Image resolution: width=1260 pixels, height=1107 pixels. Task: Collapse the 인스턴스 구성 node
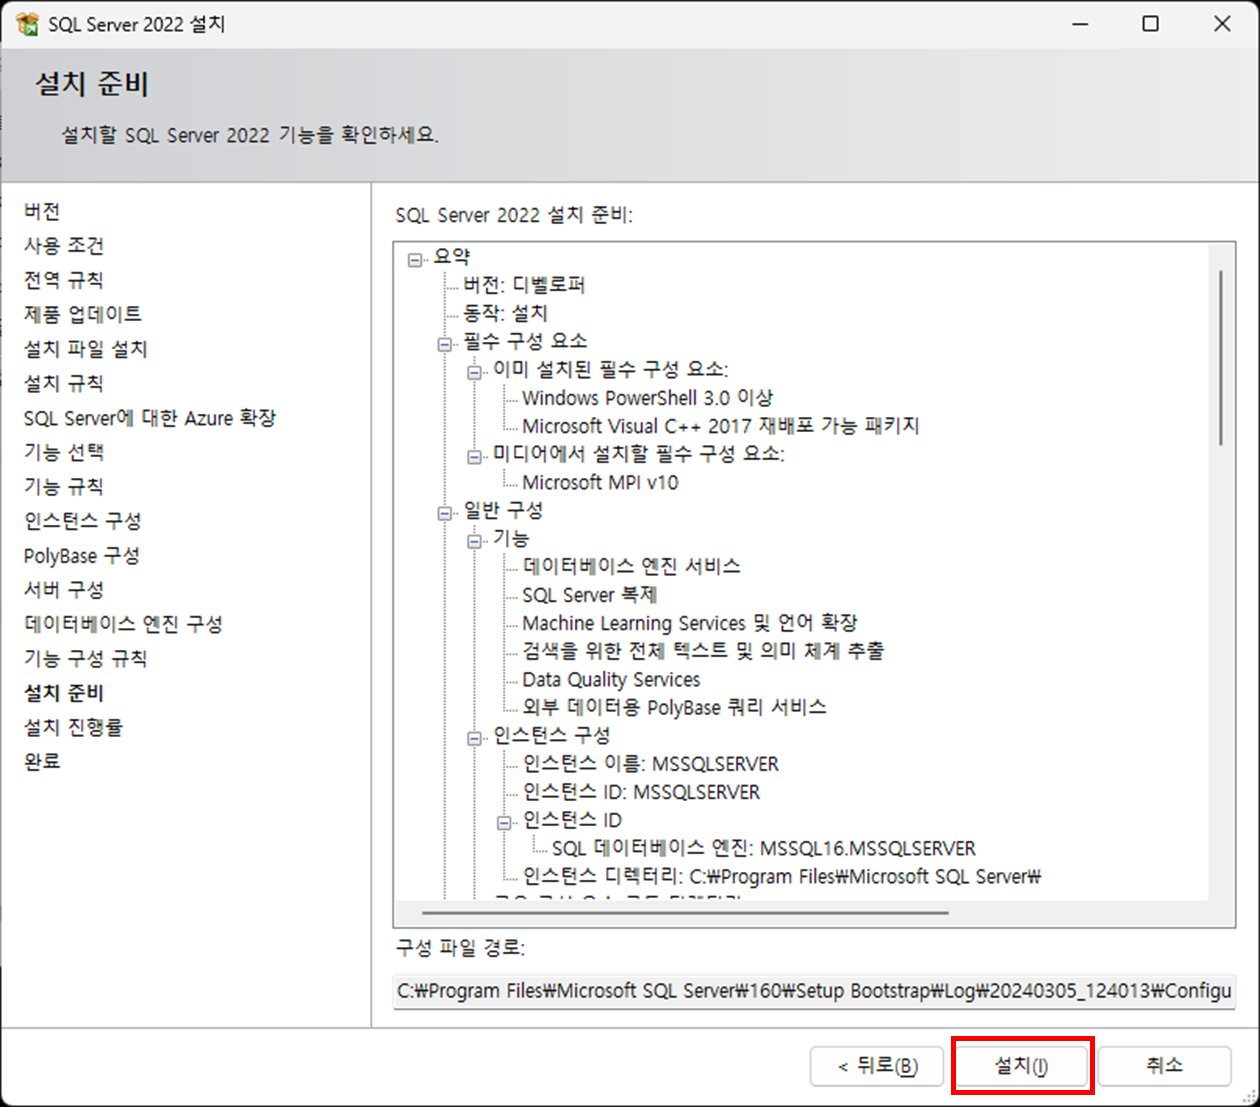(475, 737)
